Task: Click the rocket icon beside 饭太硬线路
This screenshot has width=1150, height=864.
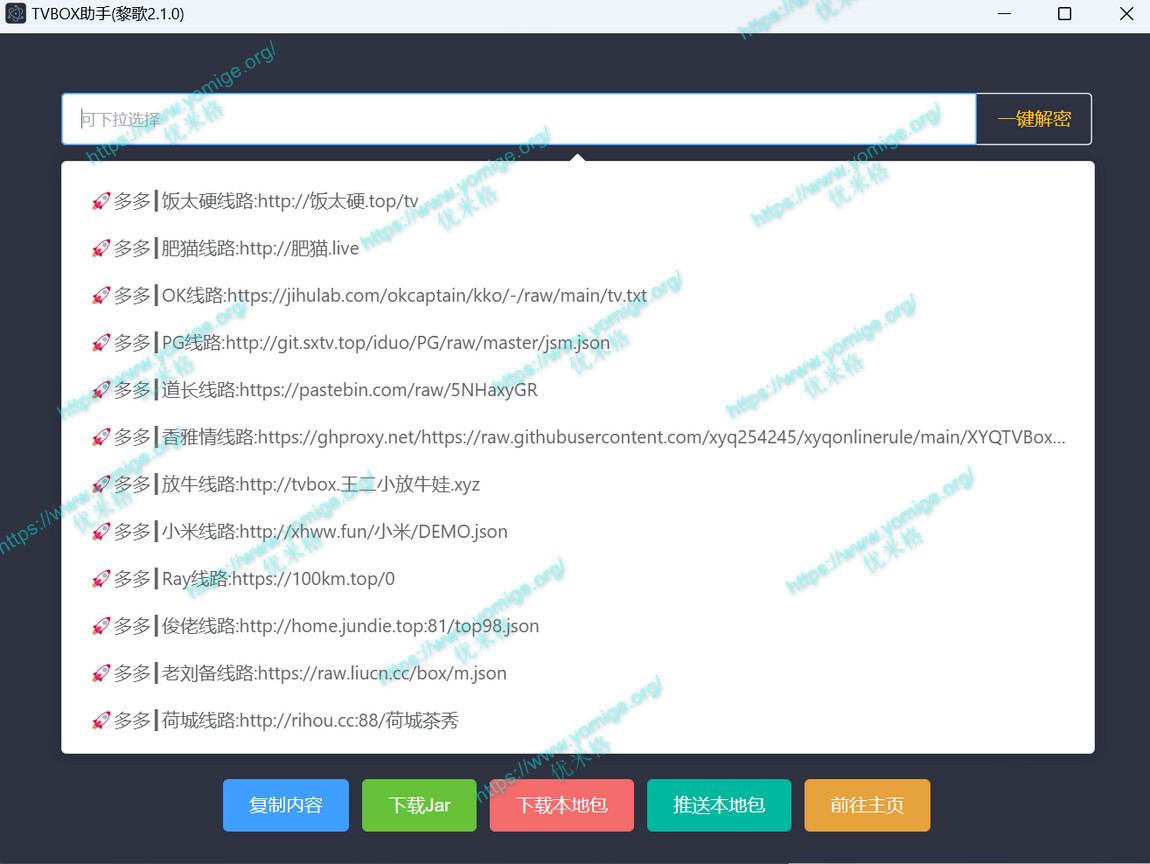Action: click(100, 201)
